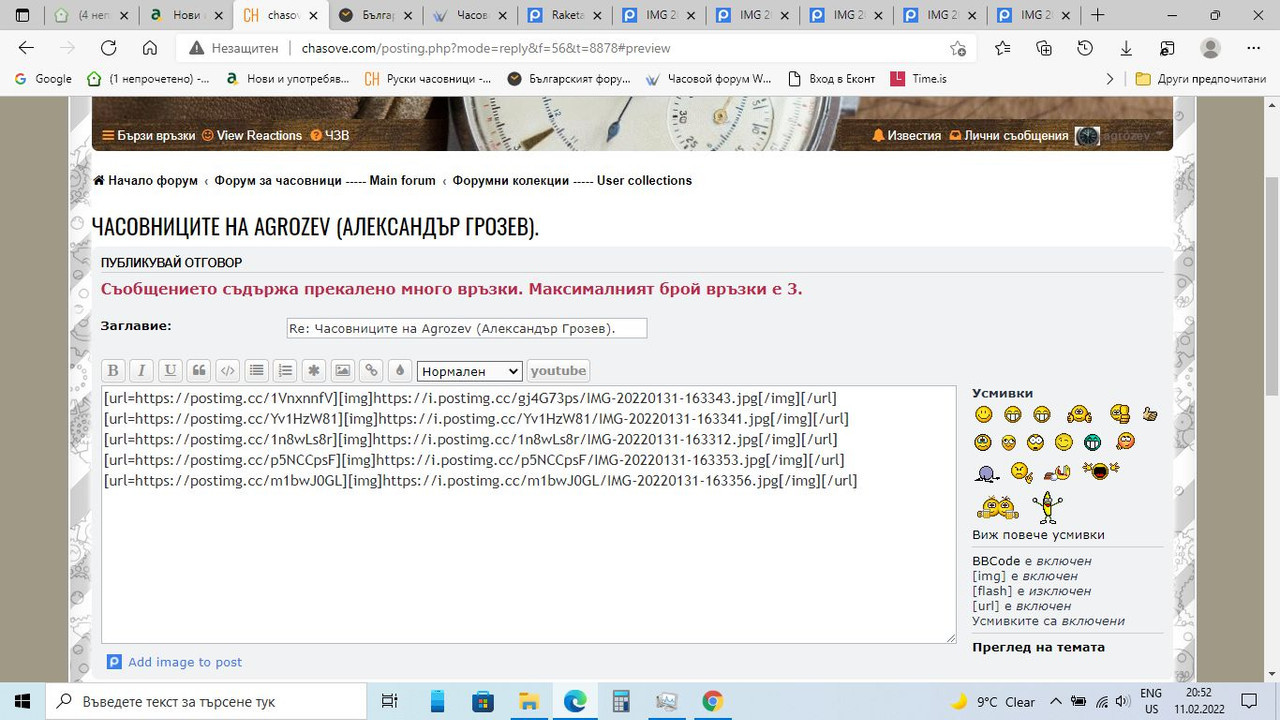
Task: Open taskbar Calculator icon
Action: (x=621, y=701)
